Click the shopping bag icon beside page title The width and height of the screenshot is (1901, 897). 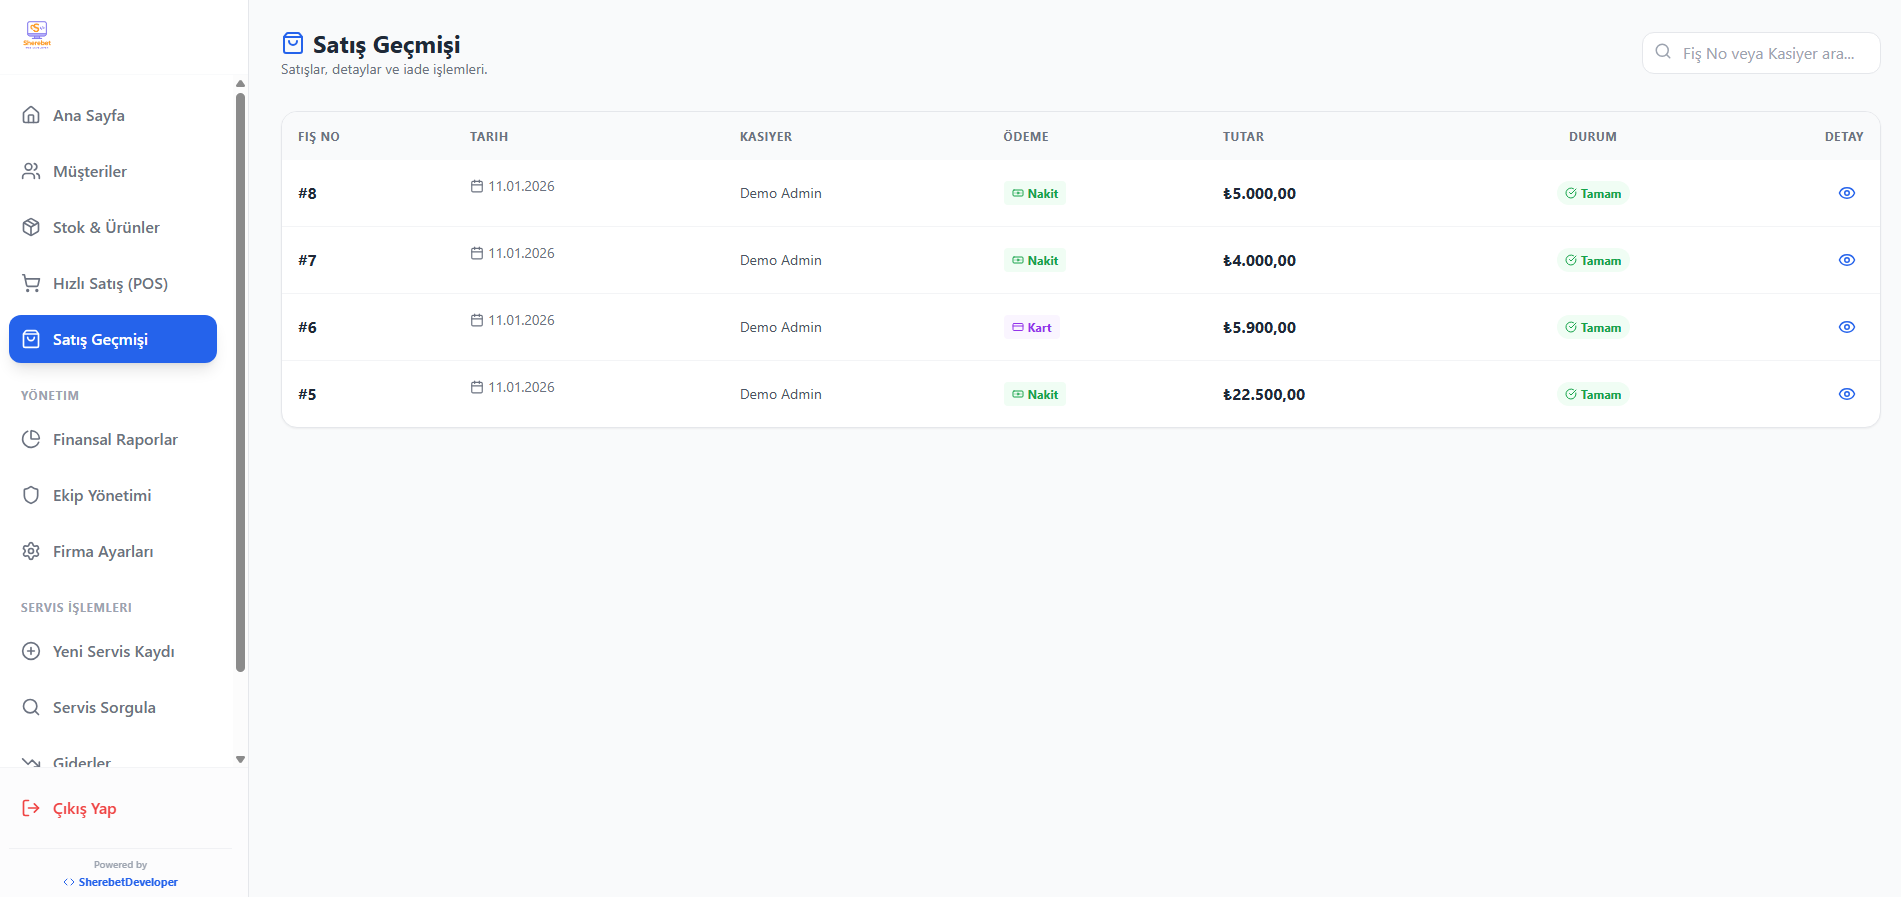293,43
